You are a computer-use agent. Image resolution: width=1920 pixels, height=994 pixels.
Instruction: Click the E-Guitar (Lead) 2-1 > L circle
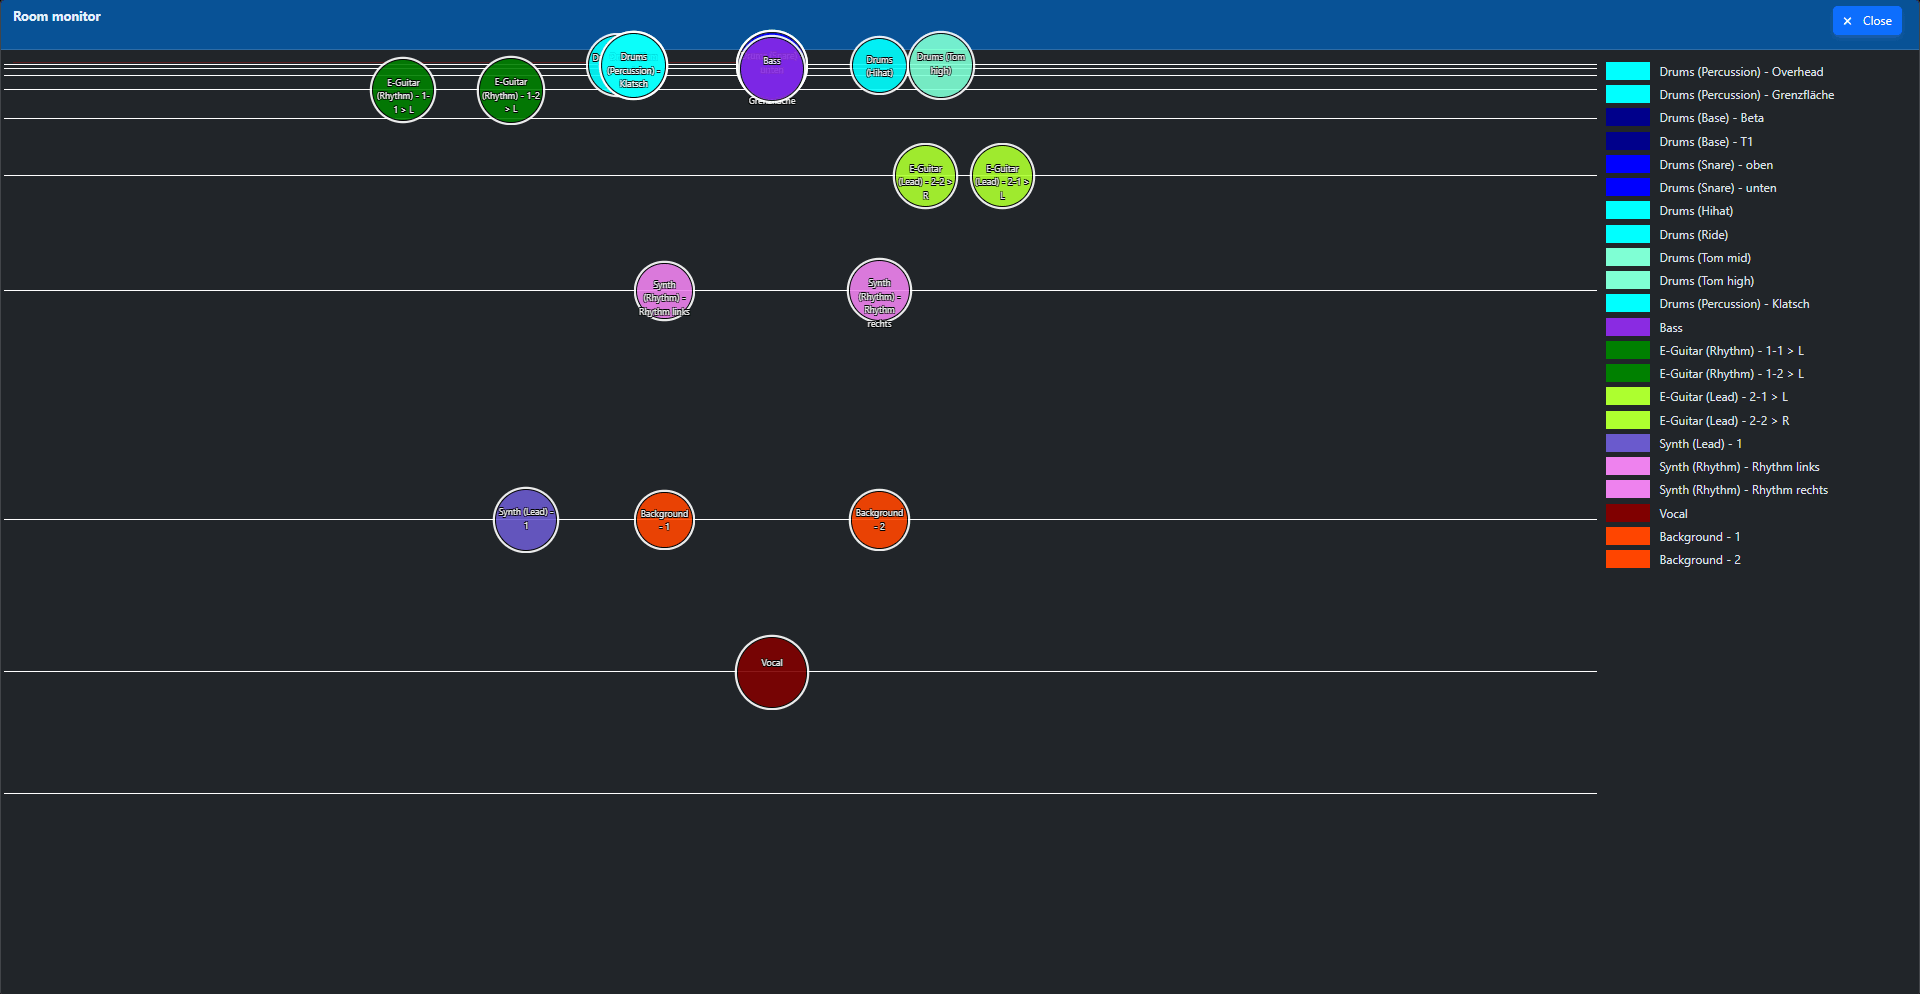pos(1002,176)
